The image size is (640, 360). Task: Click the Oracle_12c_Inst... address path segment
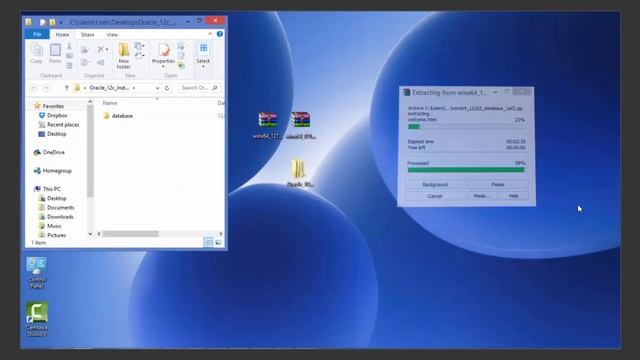coord(109,88)
